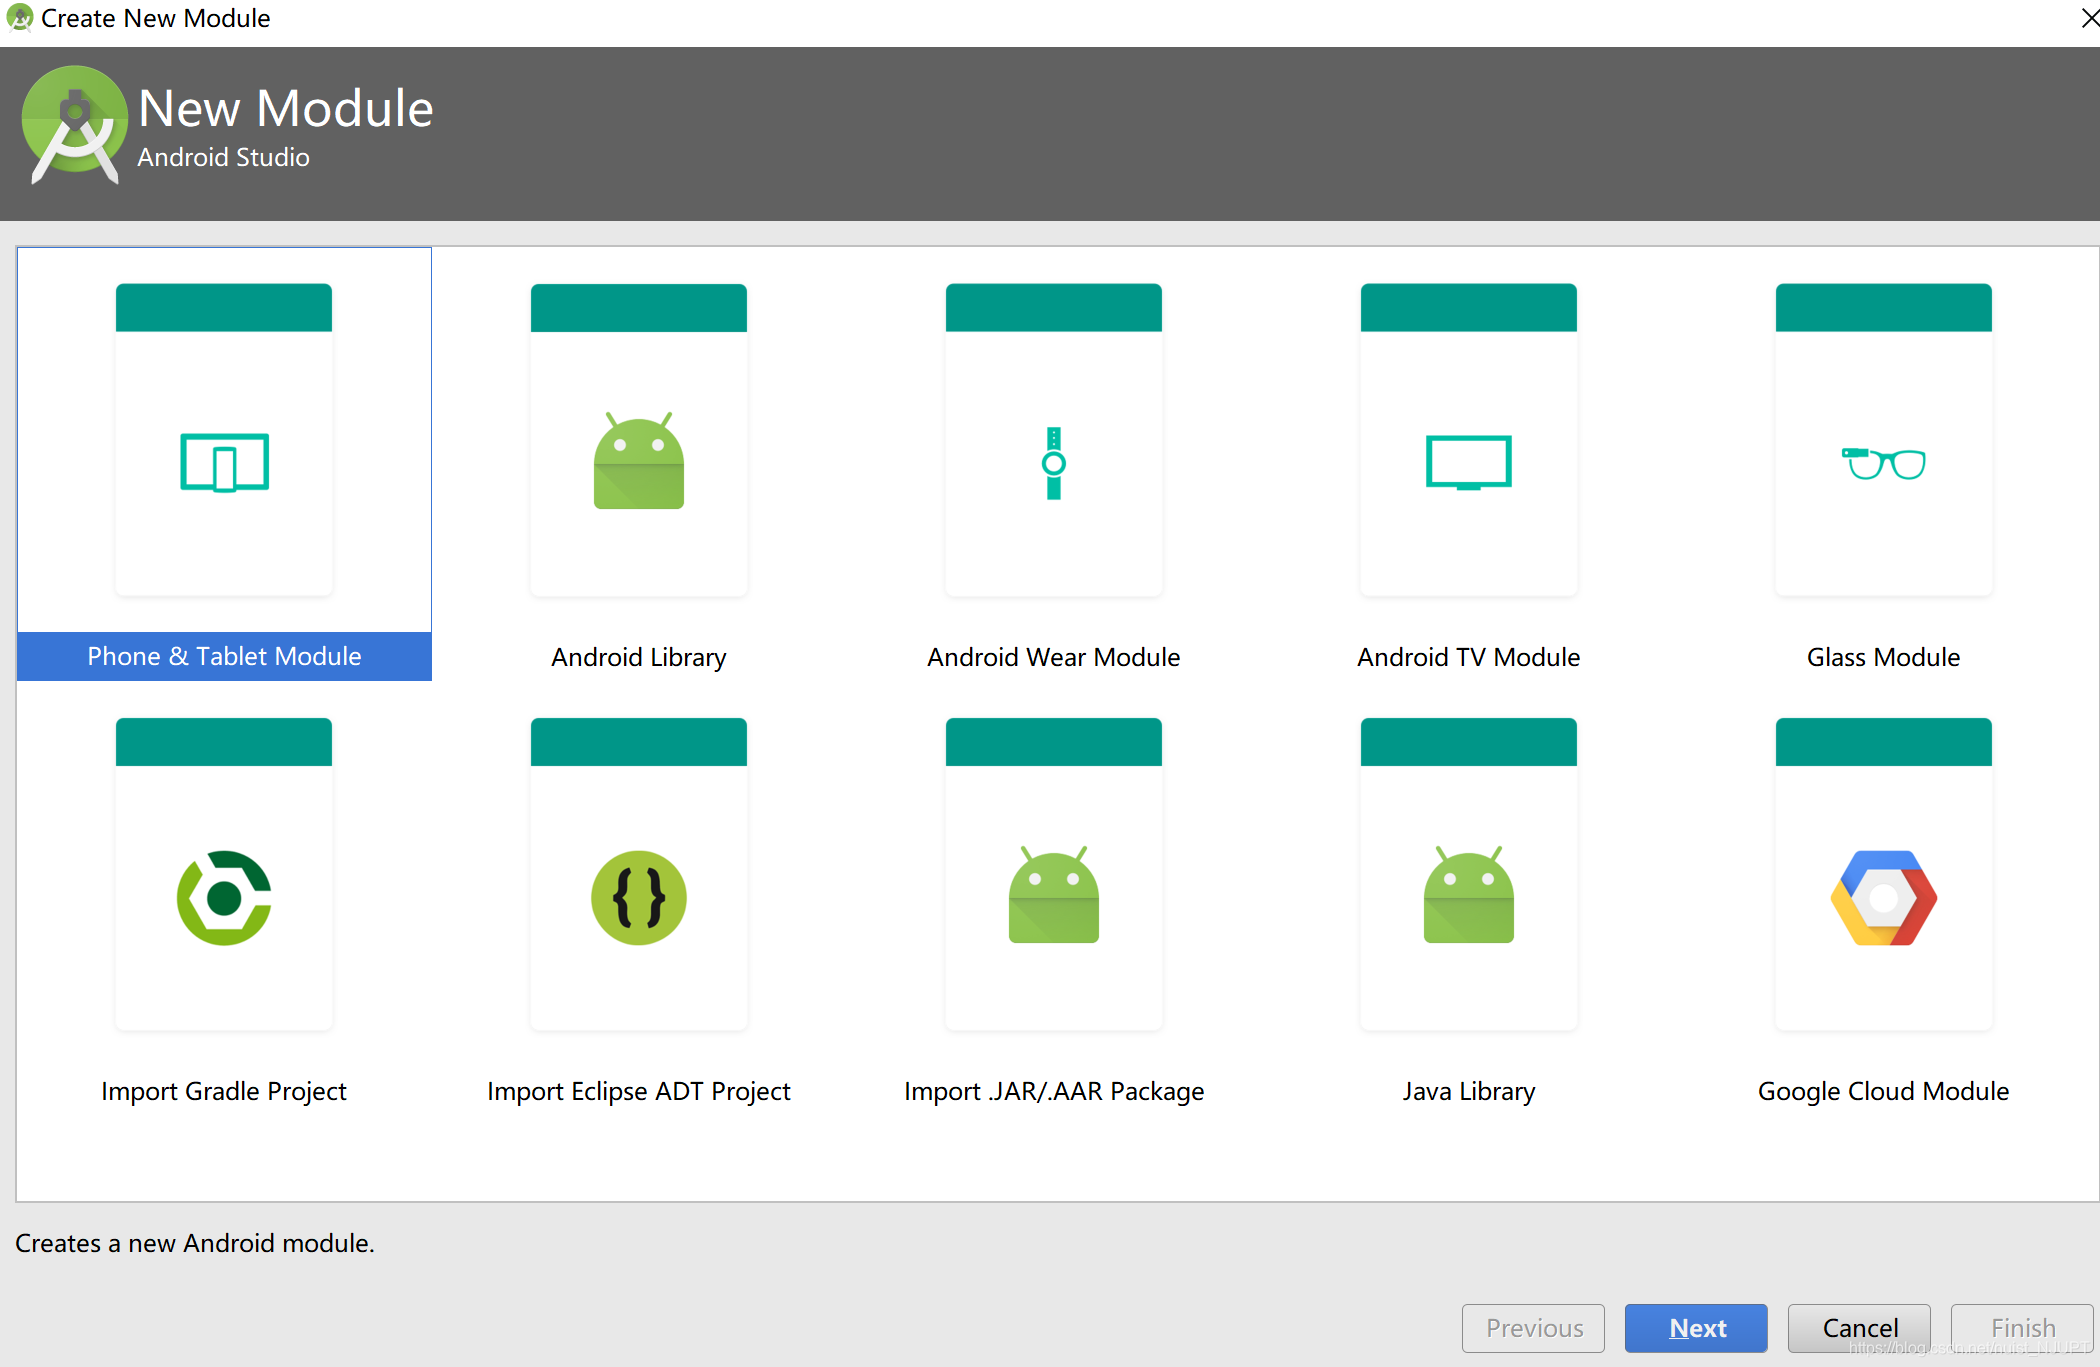Image resolution: width=2100 pixels, height=1367 pixels.
Task: Click the Import Gradle Project label
Action: click(224, 1091)
